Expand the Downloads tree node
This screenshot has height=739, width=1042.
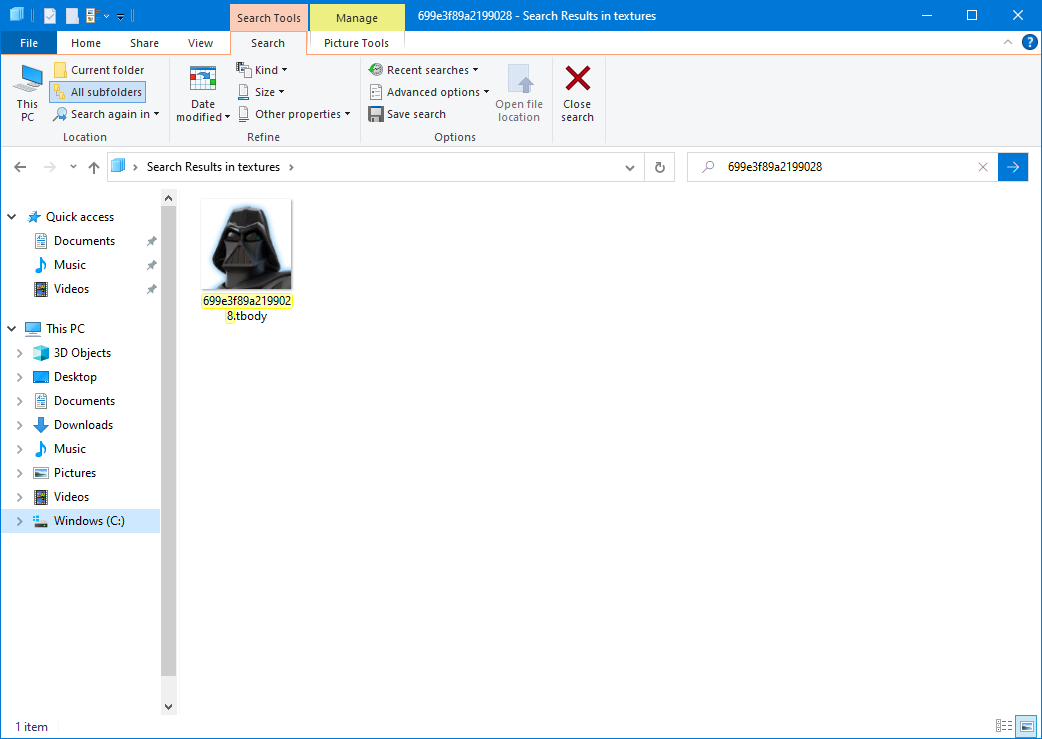(x=19, y=425)
